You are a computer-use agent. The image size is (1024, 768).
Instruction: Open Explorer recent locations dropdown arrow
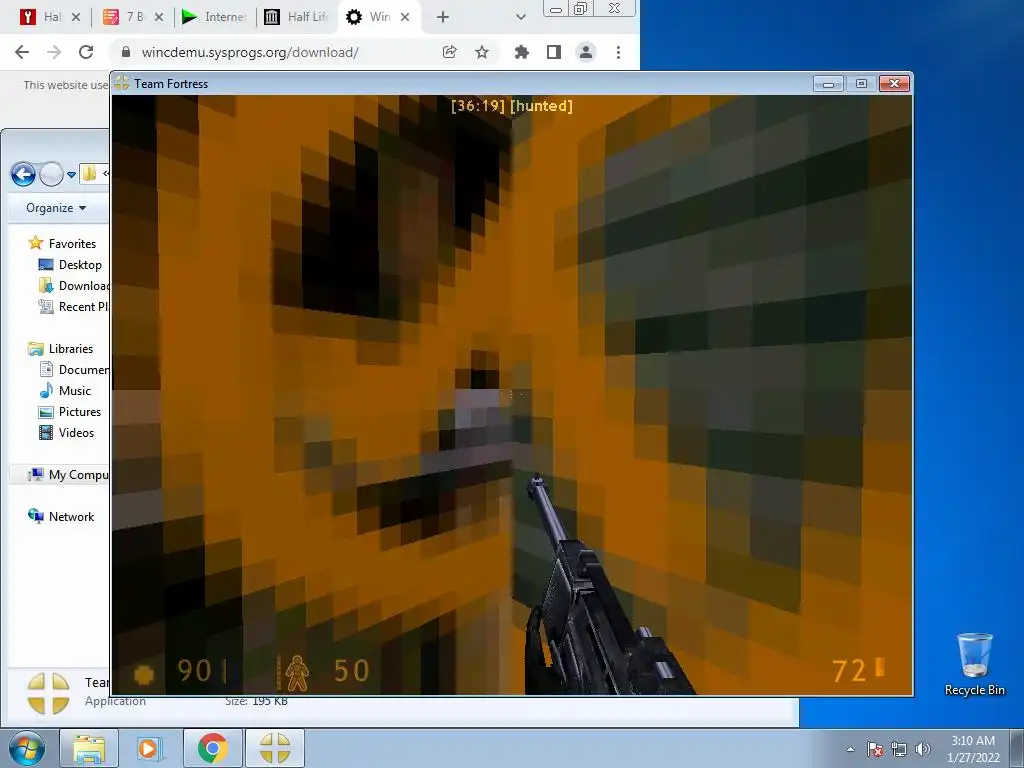coord(71,175)
